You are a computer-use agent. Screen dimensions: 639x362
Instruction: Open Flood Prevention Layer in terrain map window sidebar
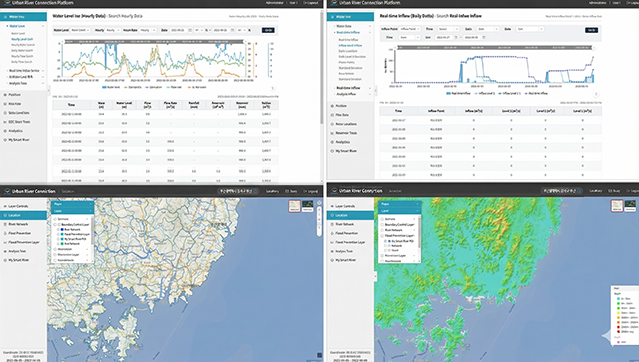click(x=350, y=242)
